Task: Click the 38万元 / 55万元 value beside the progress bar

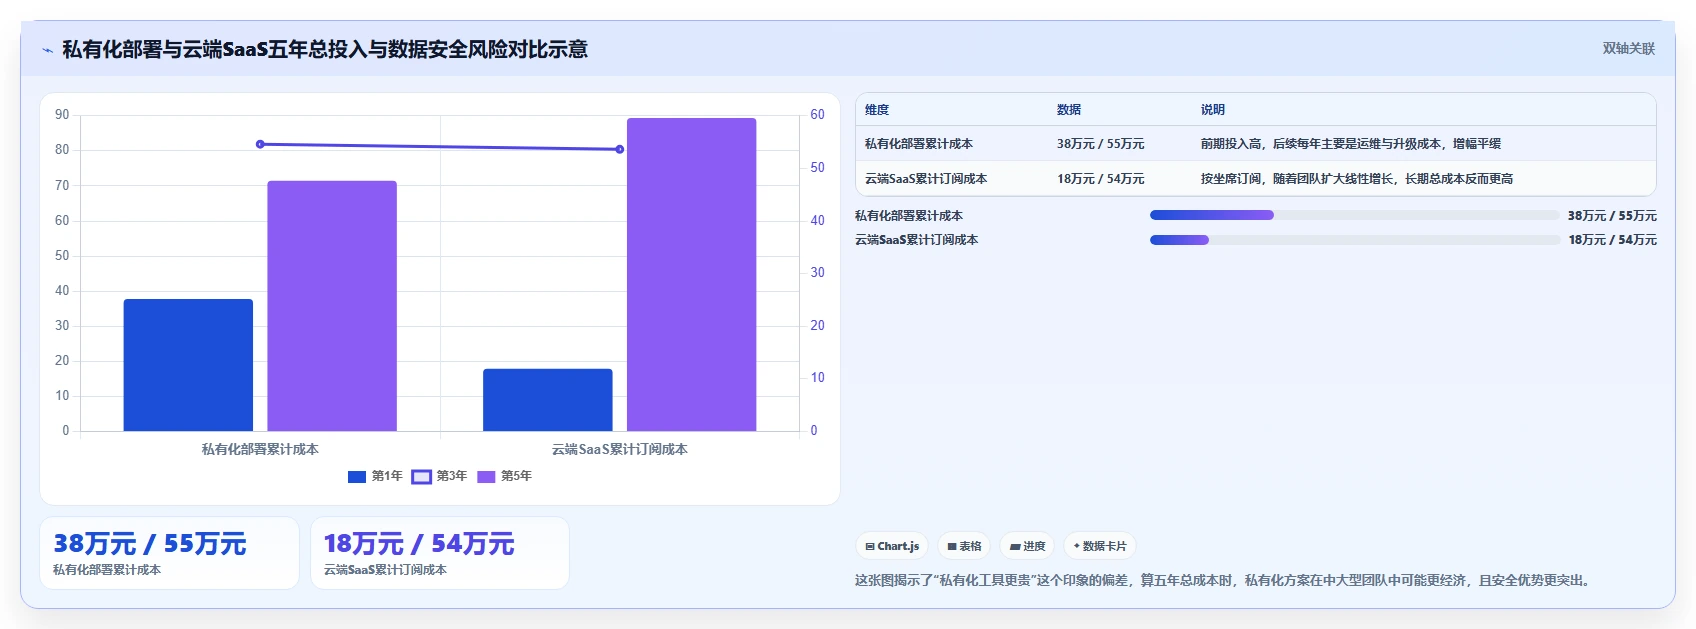Action: pos(1612,216)
